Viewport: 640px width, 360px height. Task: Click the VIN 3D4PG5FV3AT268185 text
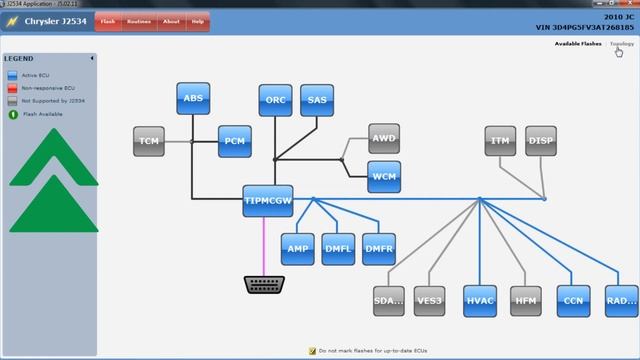[584, 27]
